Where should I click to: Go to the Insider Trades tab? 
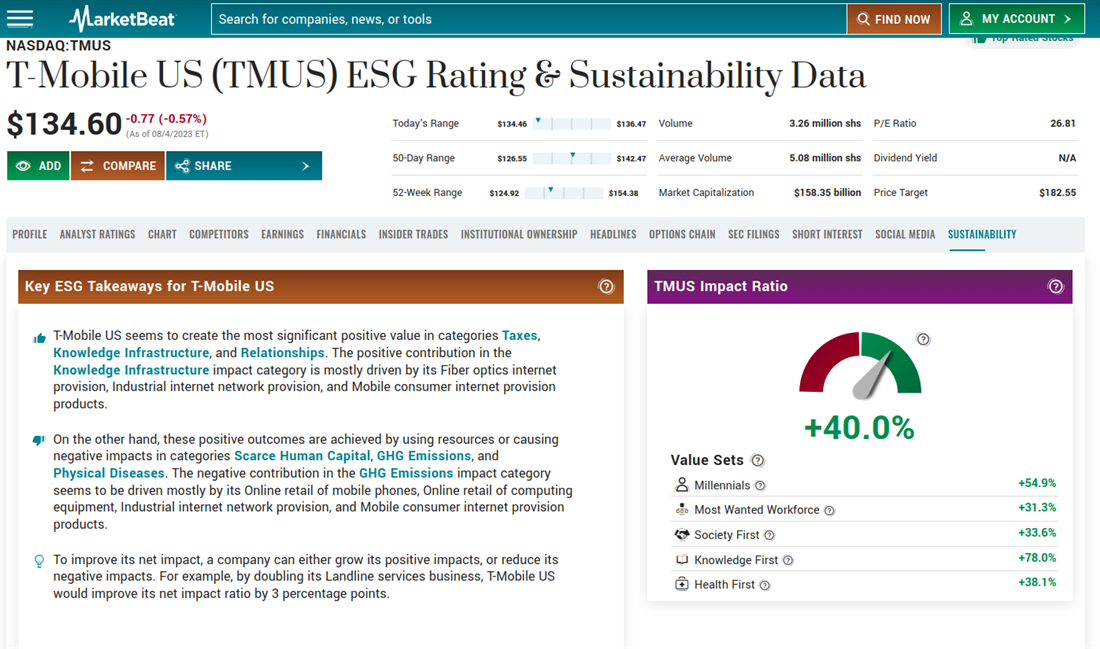tap(413, 234)
